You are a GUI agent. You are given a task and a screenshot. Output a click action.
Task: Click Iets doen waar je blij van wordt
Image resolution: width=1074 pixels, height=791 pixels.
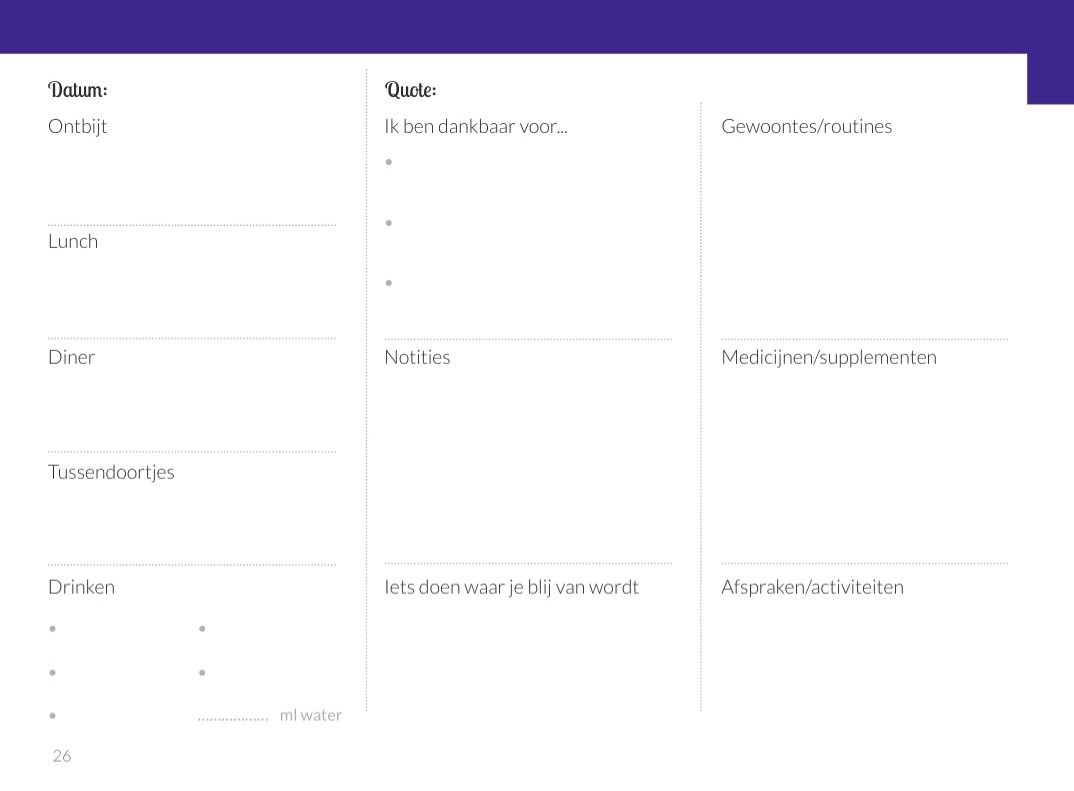tap(511, 588)
